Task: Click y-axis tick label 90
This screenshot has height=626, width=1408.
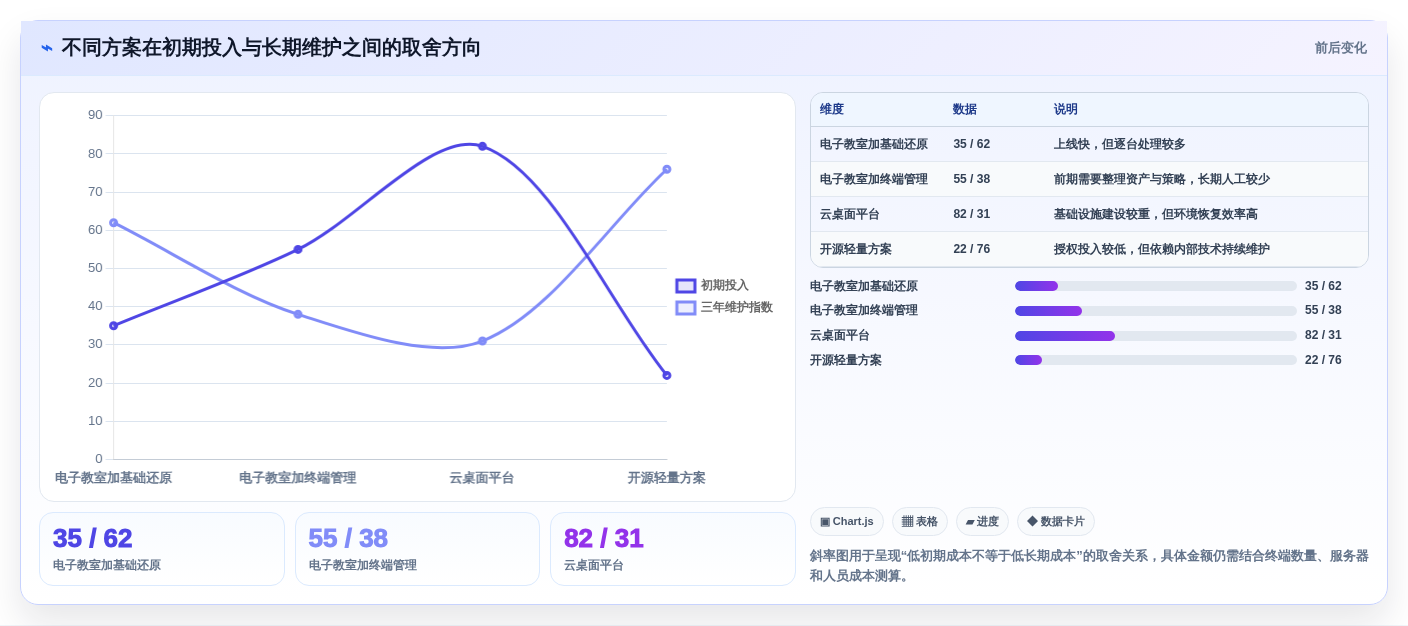Action: [95, 115]
